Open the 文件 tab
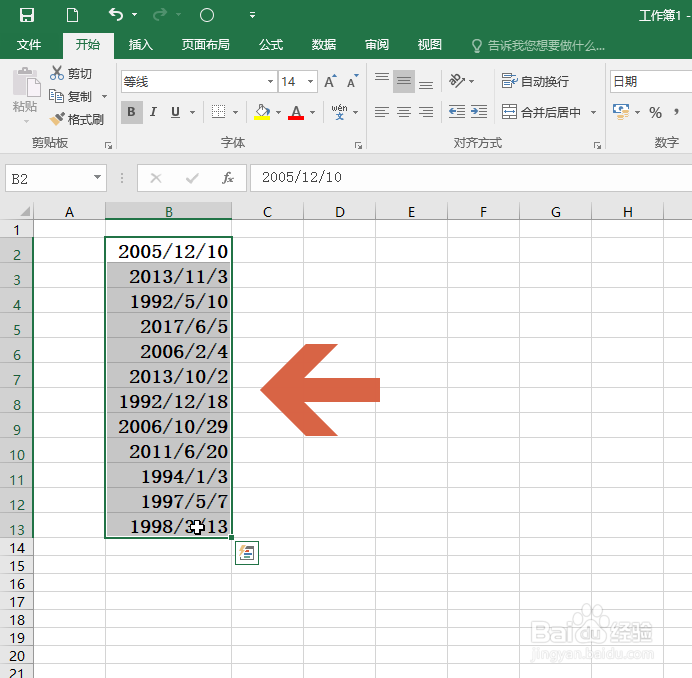This screenshot has width=692, height=678. (29, 45)
